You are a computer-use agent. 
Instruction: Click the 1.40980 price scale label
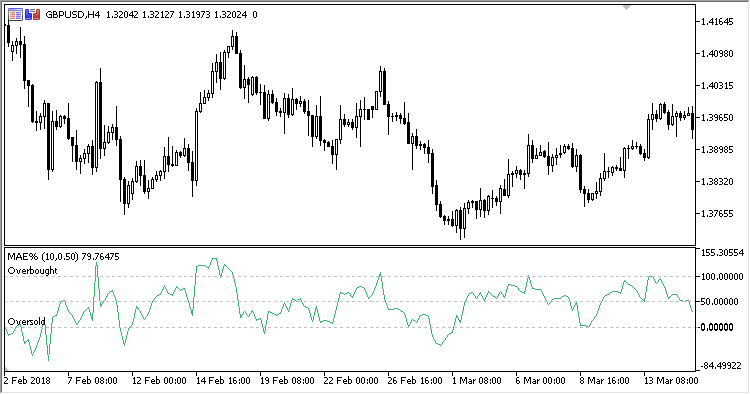(717, 54)
